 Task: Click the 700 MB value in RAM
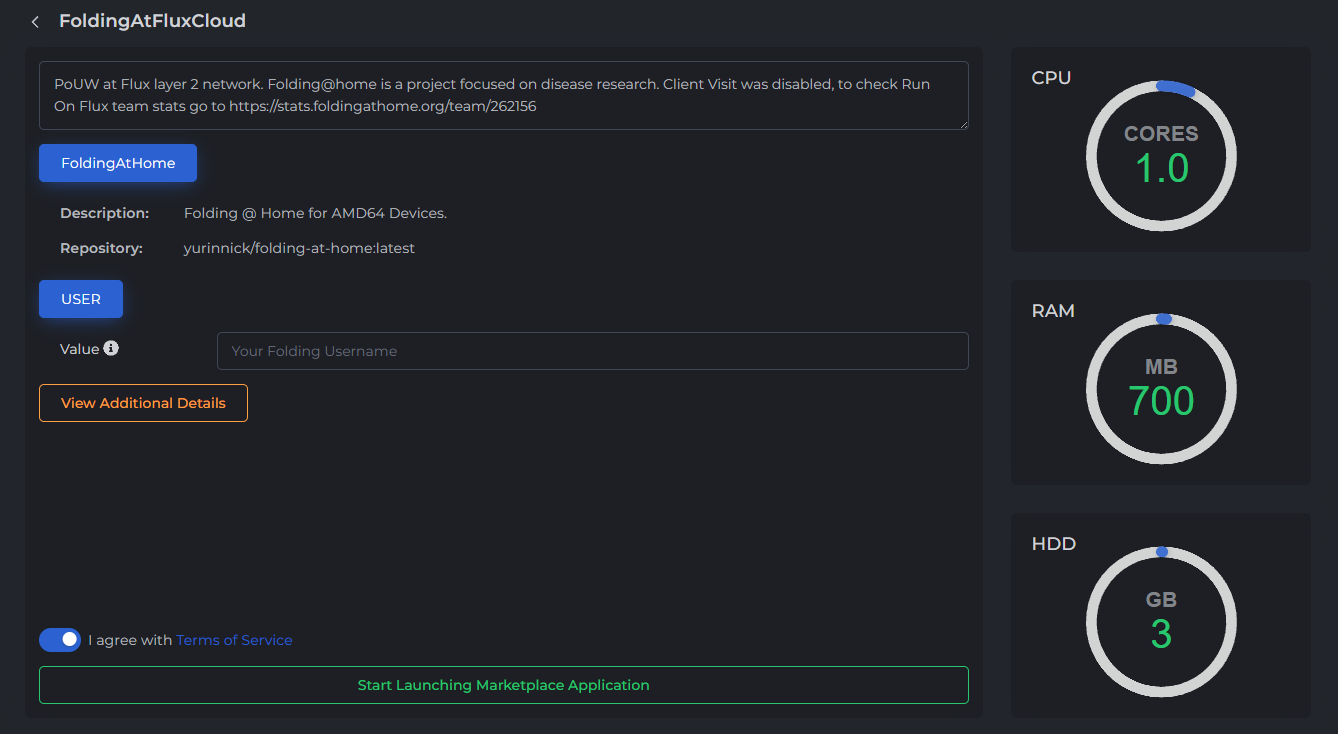(1161, 401)
